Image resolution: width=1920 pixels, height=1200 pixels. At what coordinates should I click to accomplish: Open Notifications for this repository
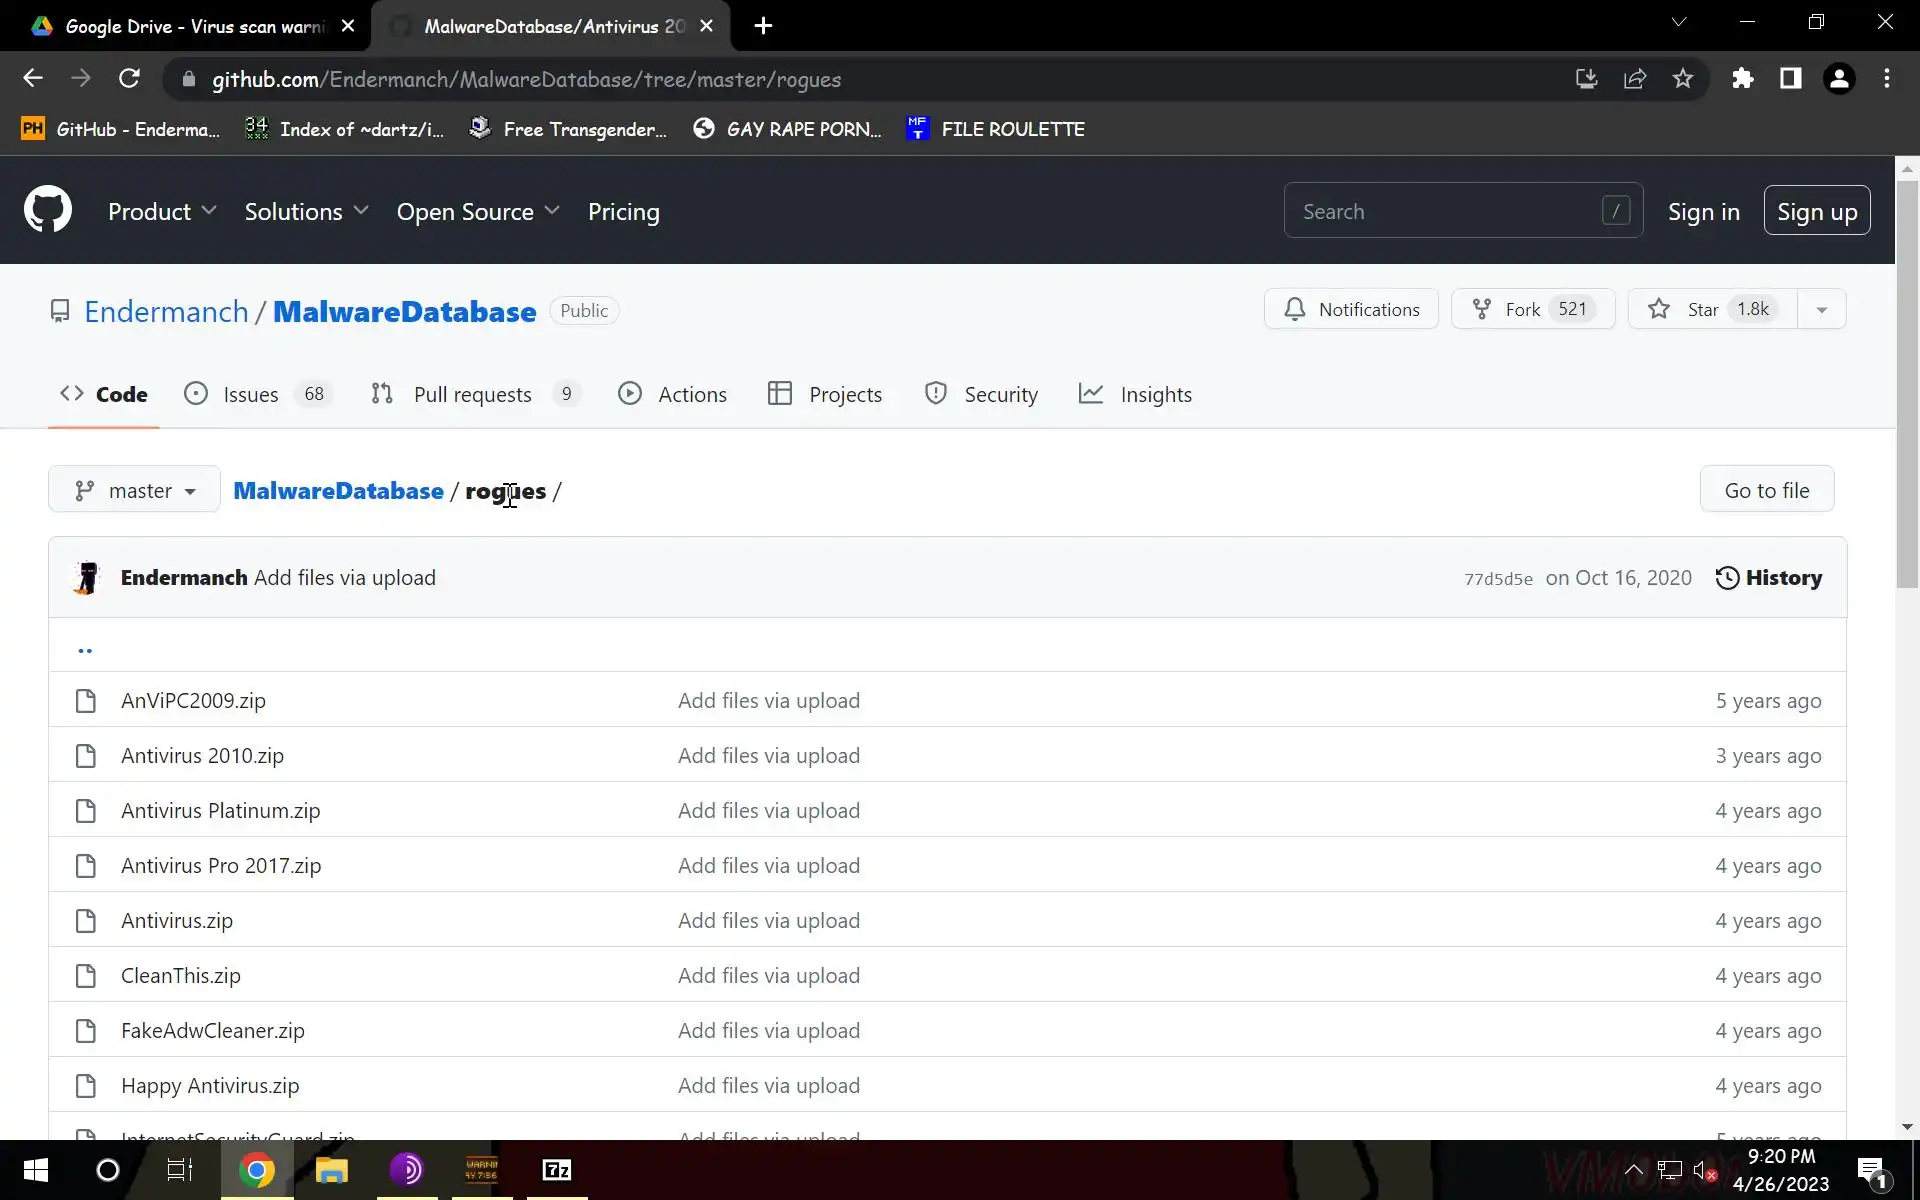tap(1351, 309)
